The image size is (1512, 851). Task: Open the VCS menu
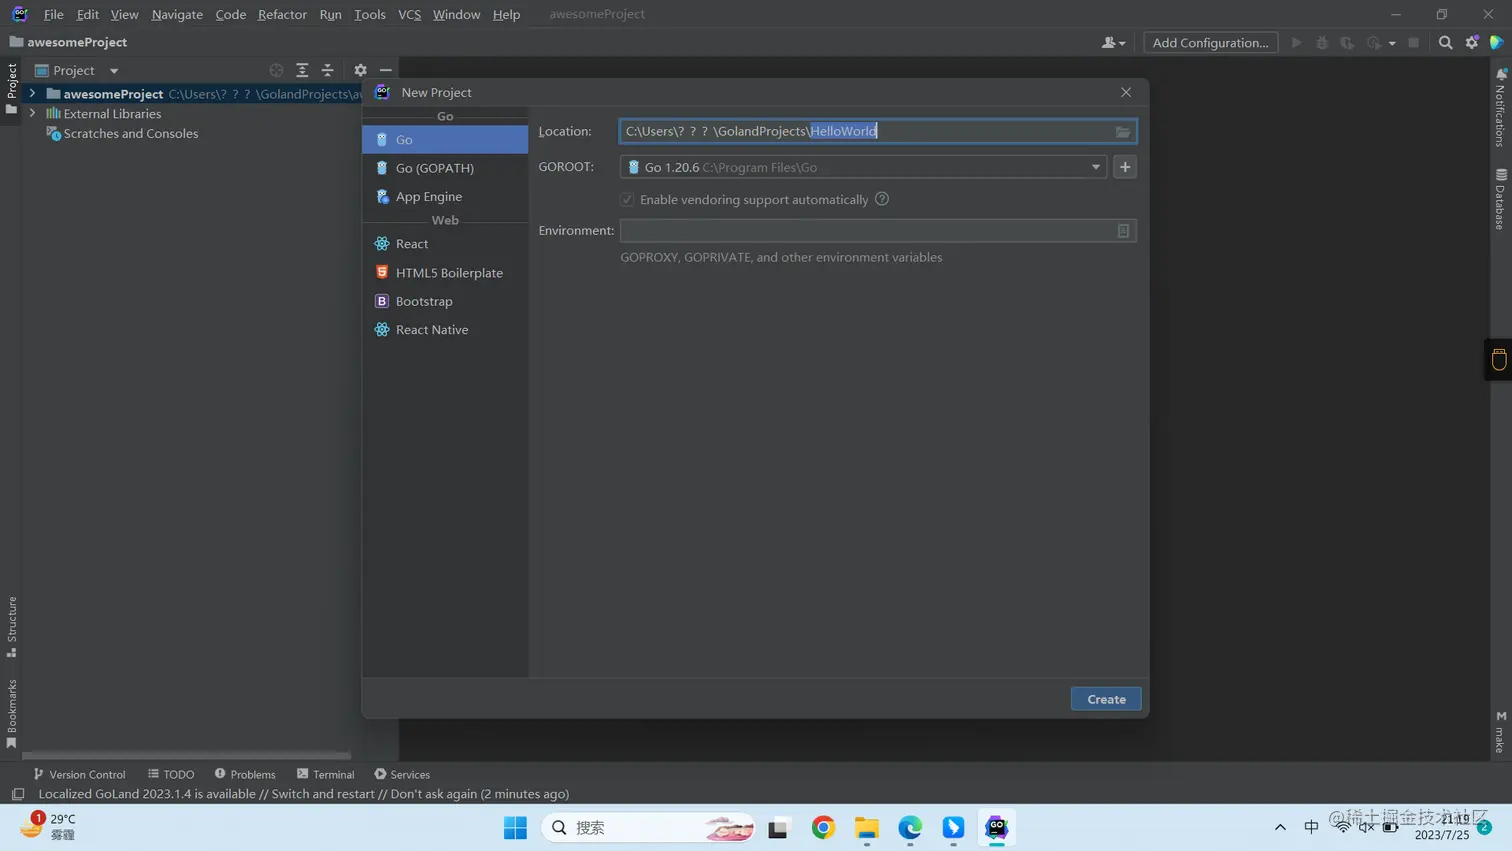click(x=409, y=14)
